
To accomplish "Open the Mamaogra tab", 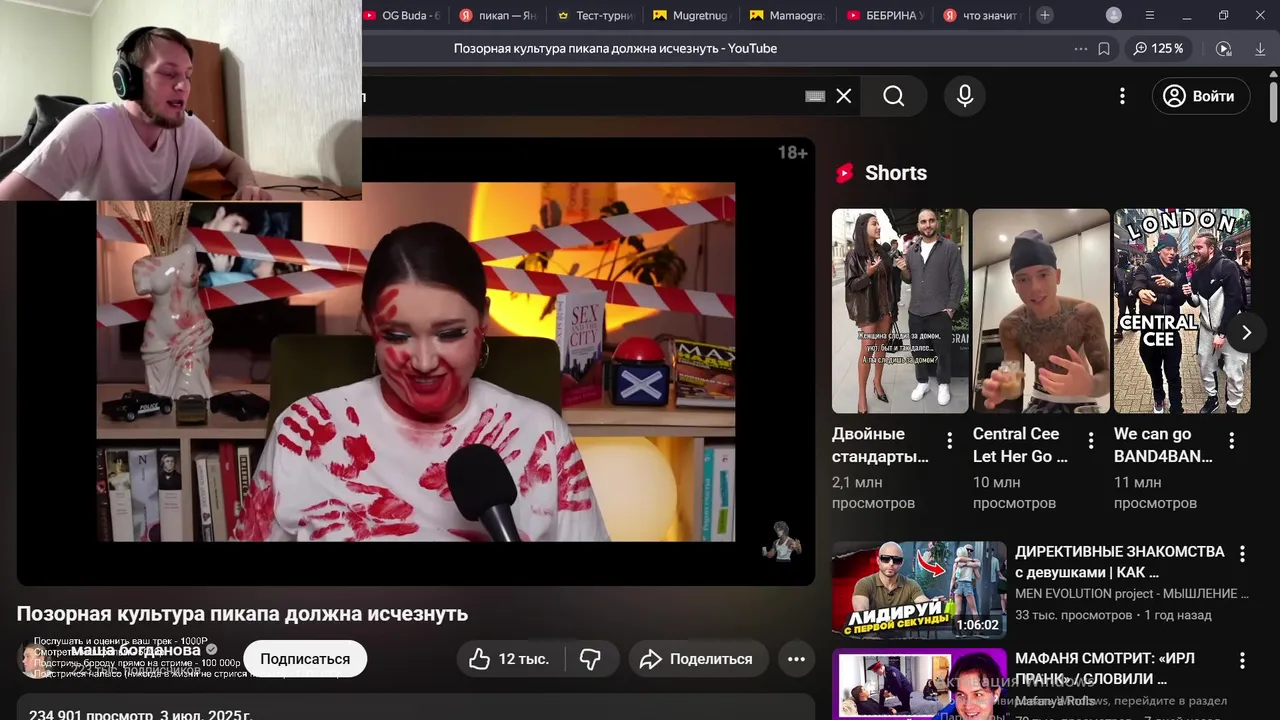I will click(x=787, y=15).
